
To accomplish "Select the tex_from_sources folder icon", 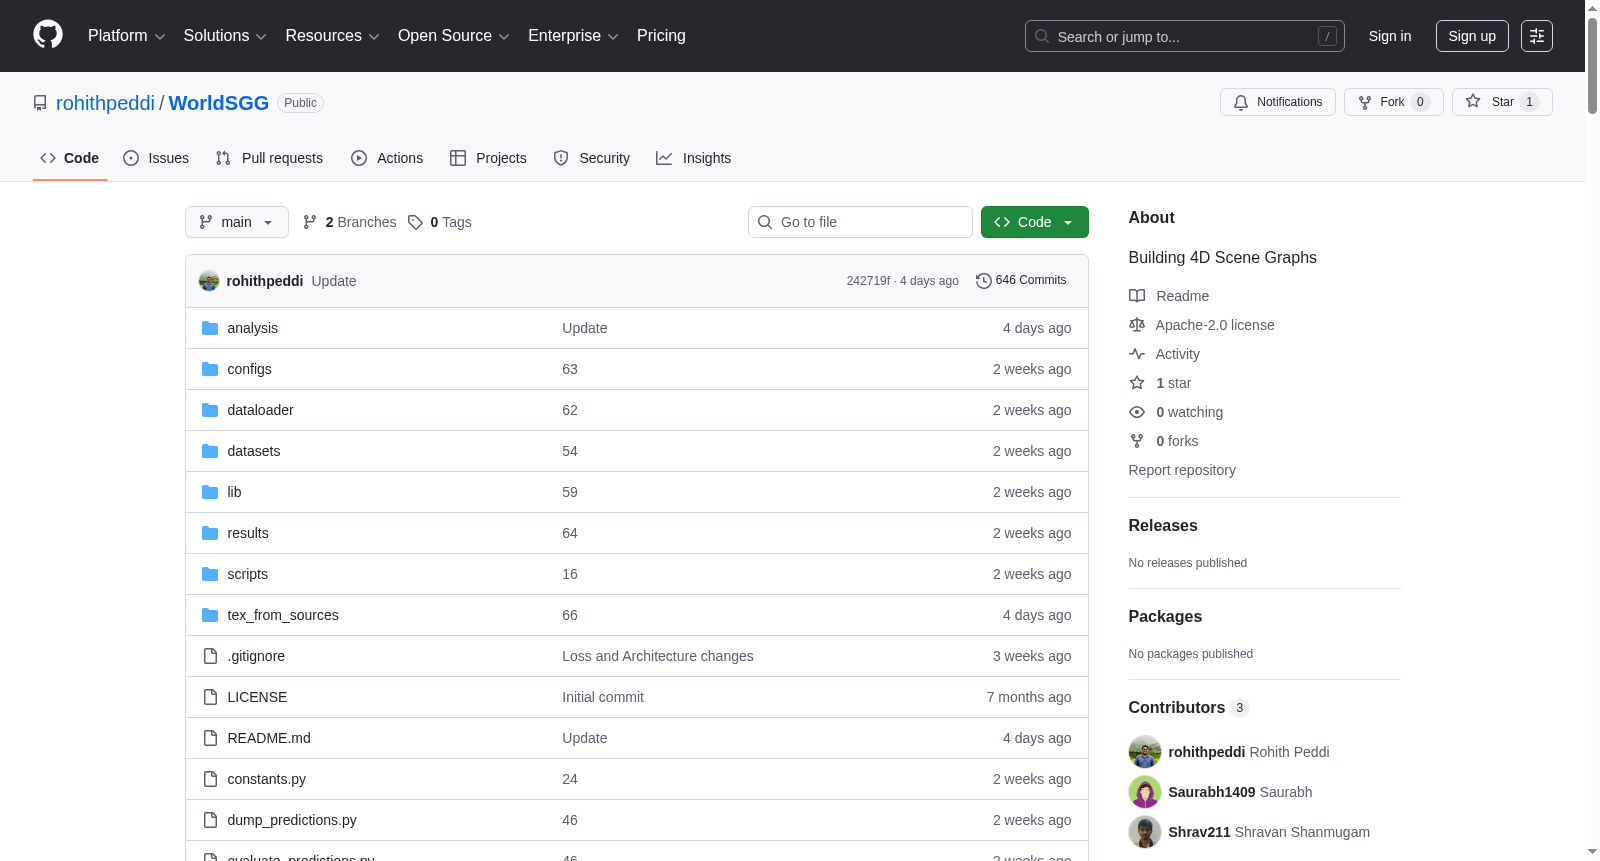I will pyautogui.click(x=210, y=615).
